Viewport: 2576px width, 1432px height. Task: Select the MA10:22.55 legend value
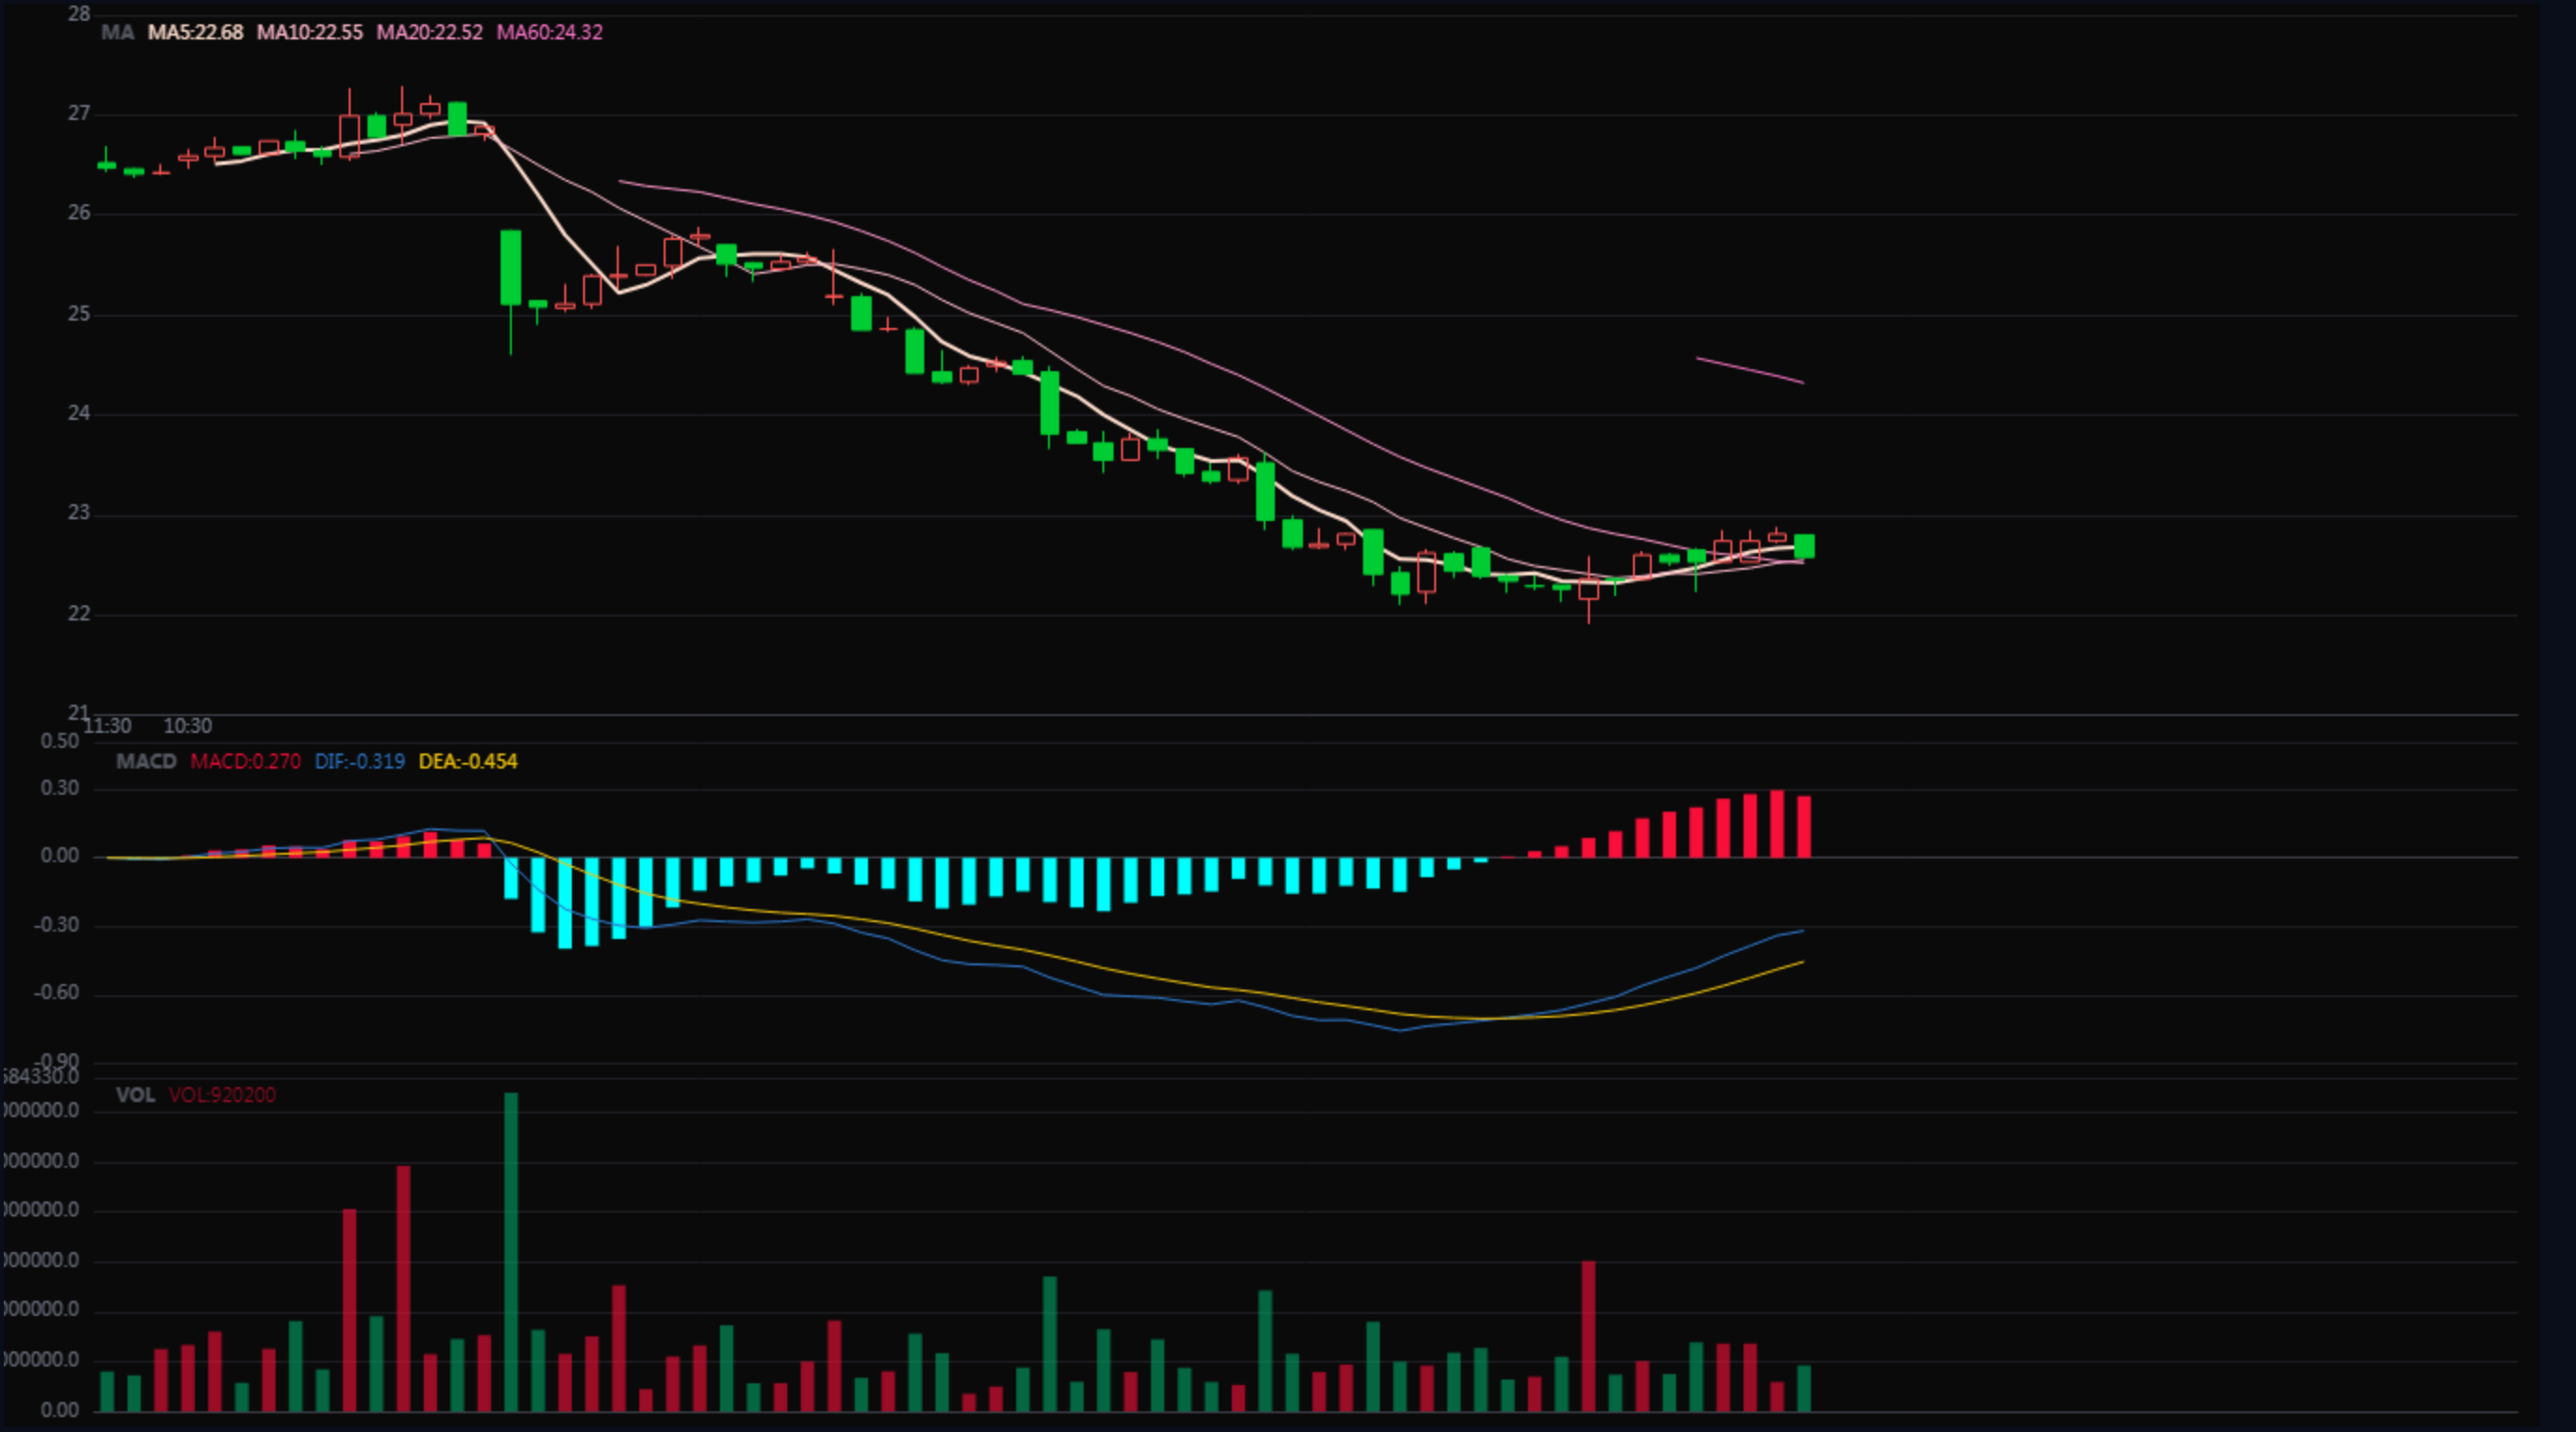pyautogui.click(x=310, y=32)
